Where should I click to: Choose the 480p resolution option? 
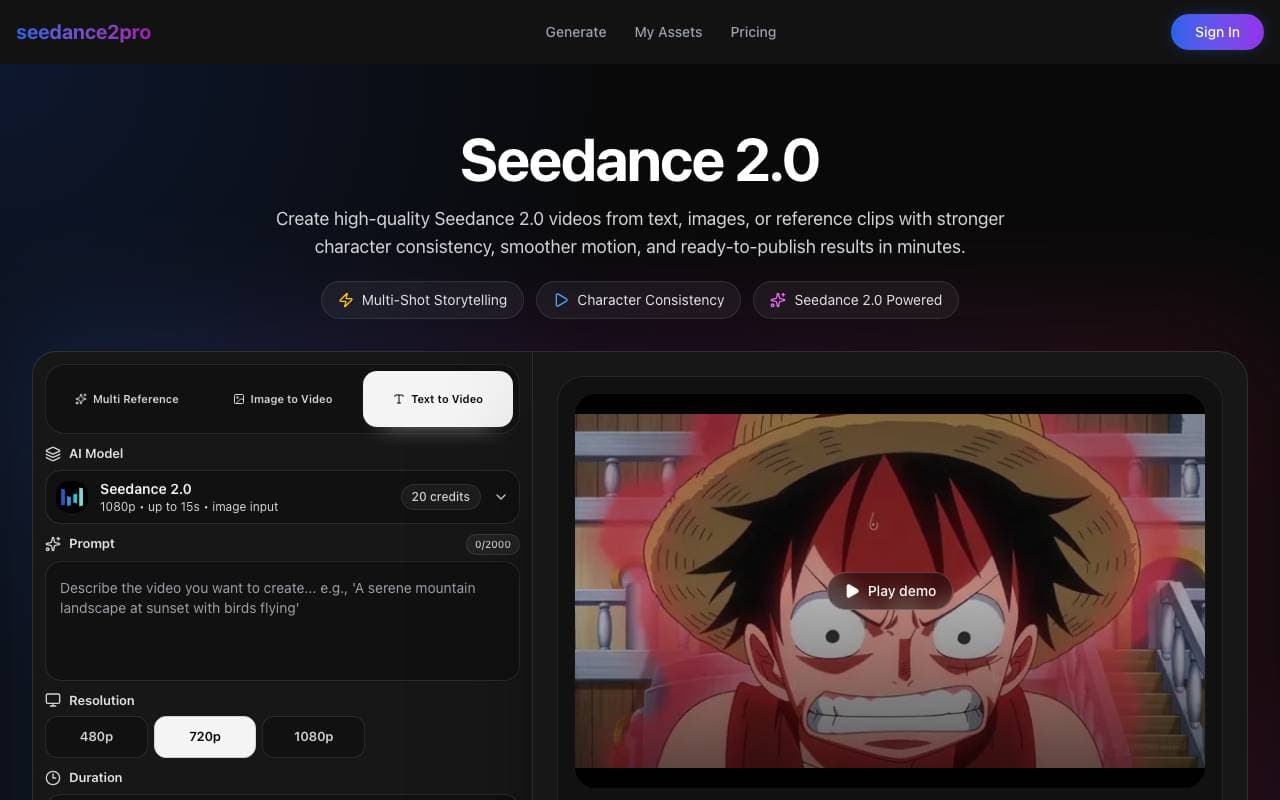(96, 737)
